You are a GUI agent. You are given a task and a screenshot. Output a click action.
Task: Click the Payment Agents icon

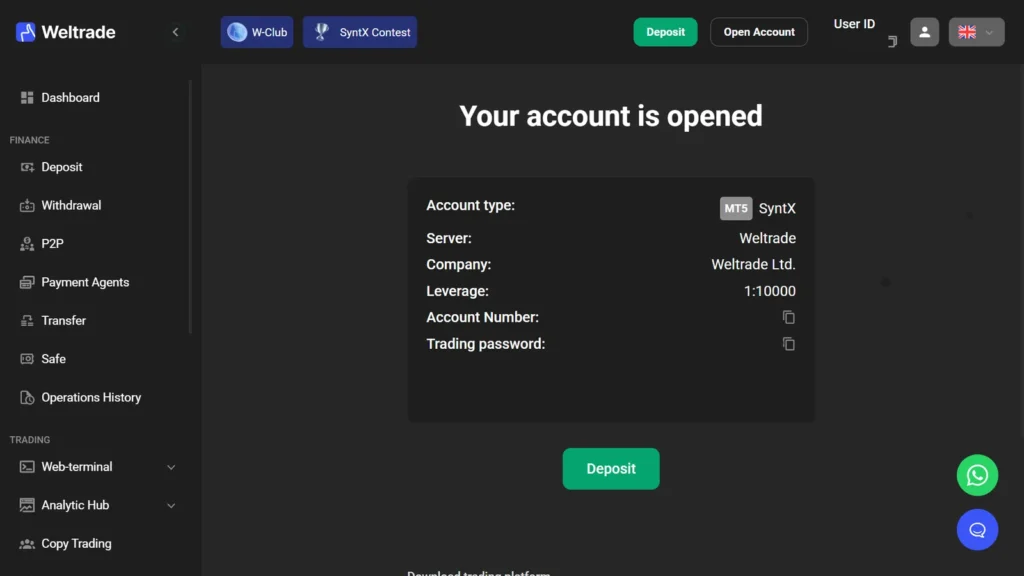[27, 282]
